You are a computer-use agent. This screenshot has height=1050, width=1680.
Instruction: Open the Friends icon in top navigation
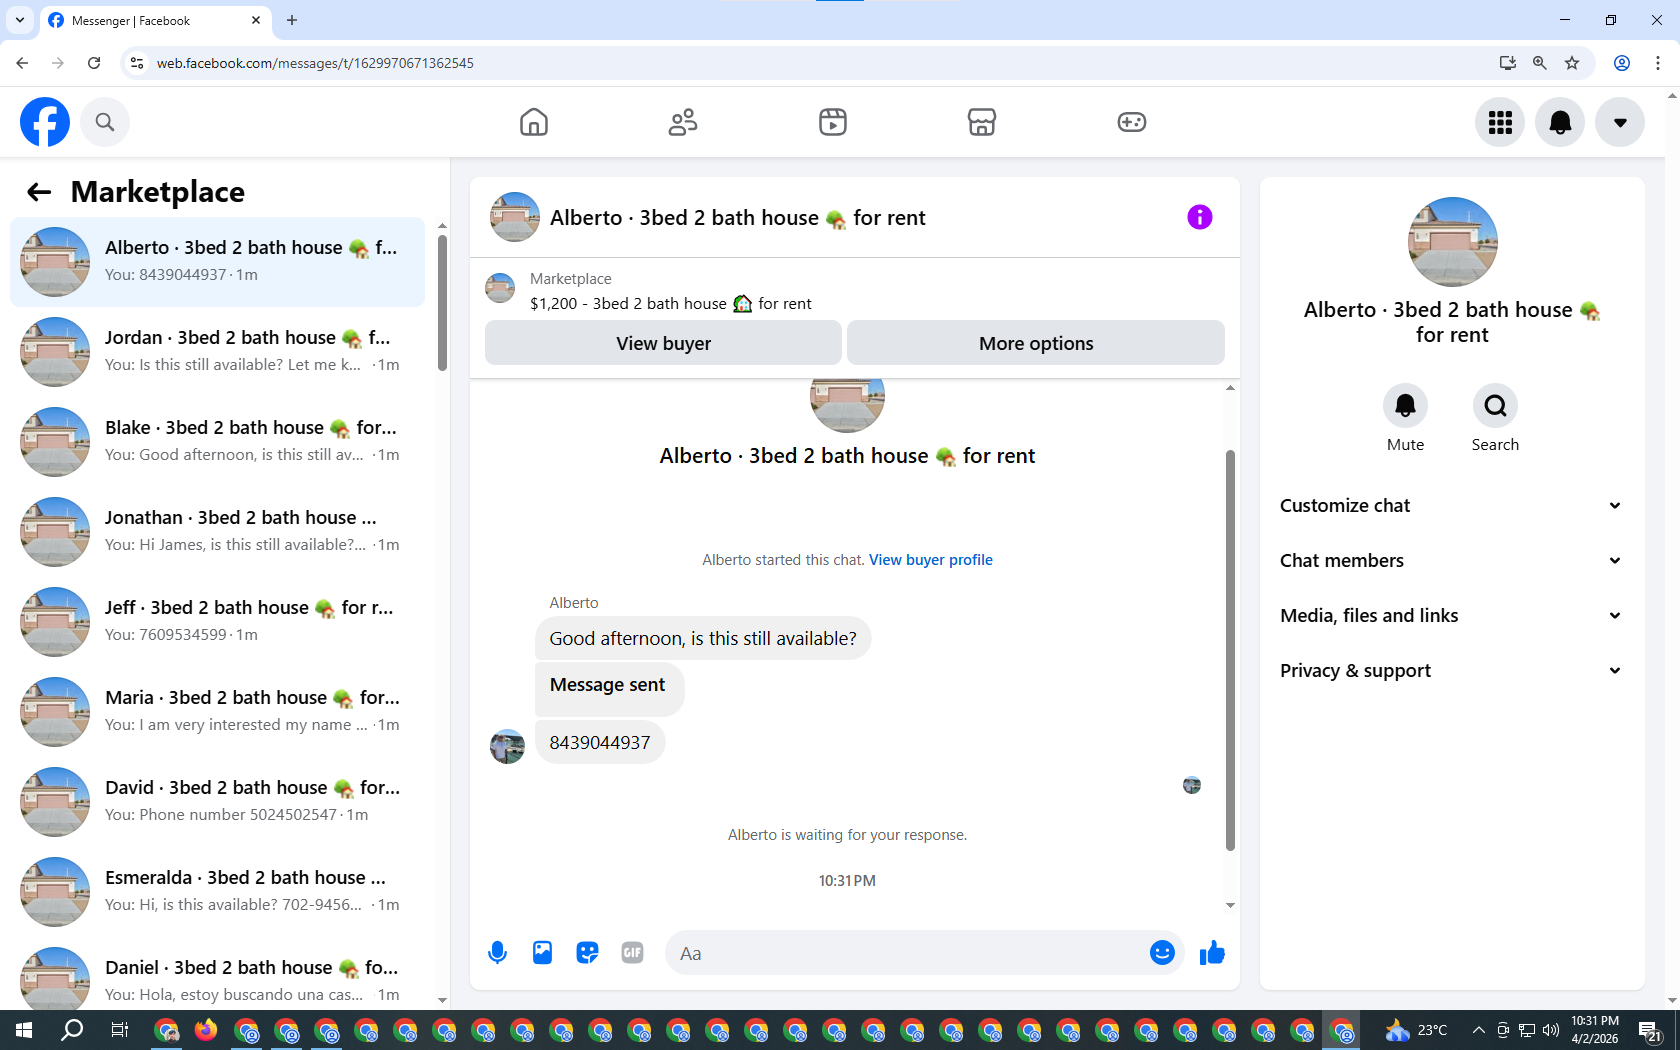coord(683,122)
